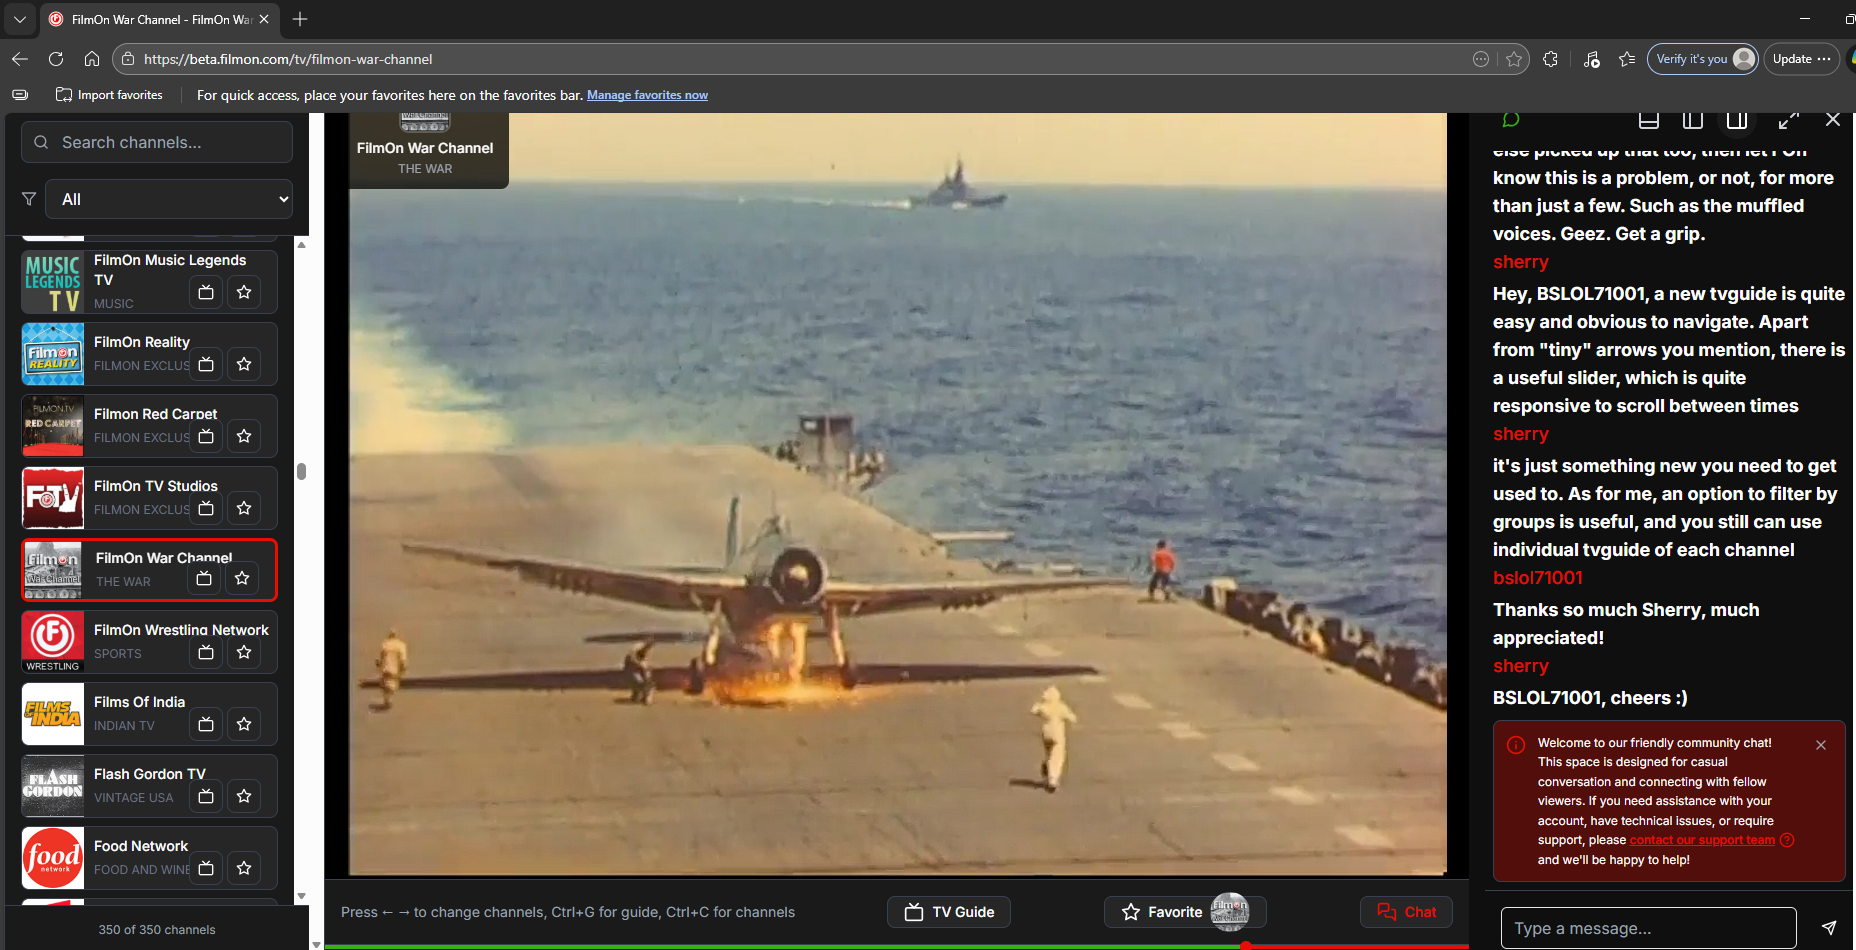Open the browser Update menu ellipsis

click(1824, 59)
